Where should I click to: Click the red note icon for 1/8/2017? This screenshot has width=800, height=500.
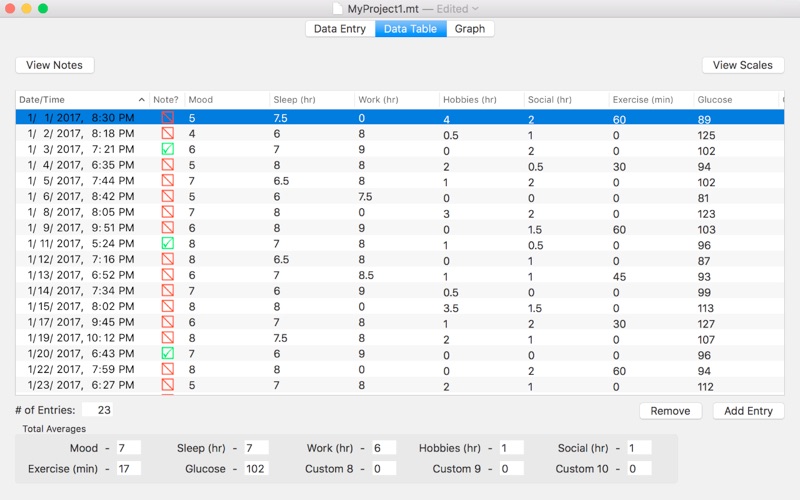point(167,212)
